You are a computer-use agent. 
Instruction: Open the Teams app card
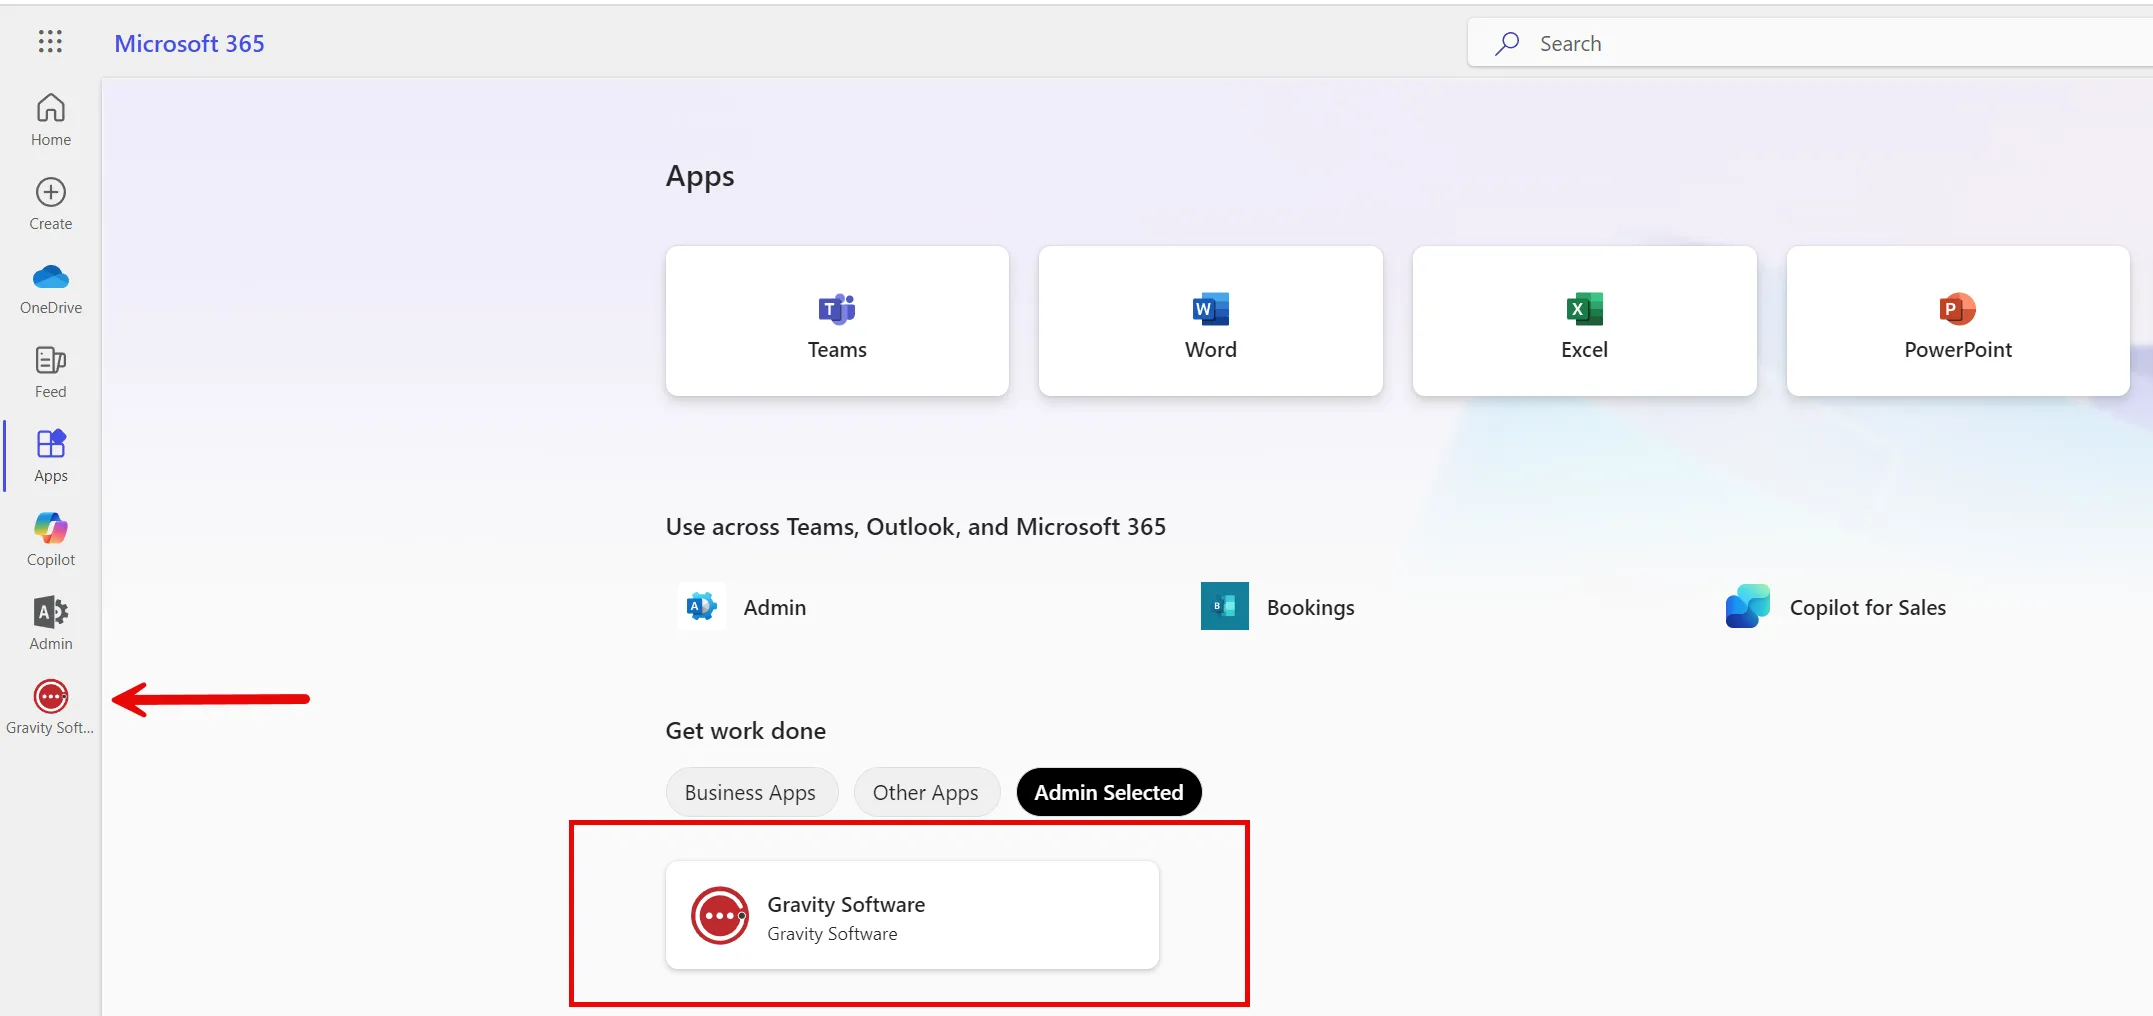pos(837,321)
